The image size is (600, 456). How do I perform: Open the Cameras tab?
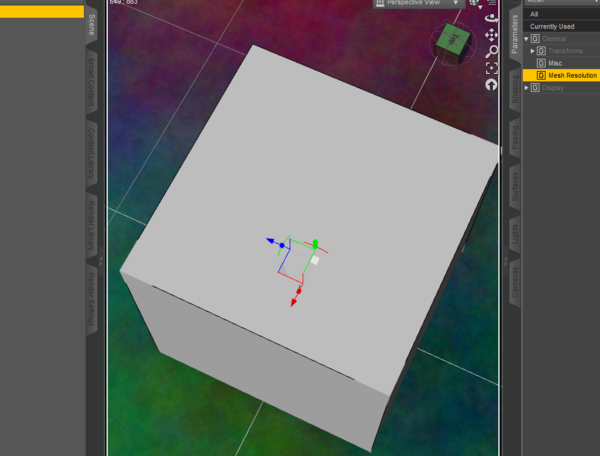click(515, 282)
